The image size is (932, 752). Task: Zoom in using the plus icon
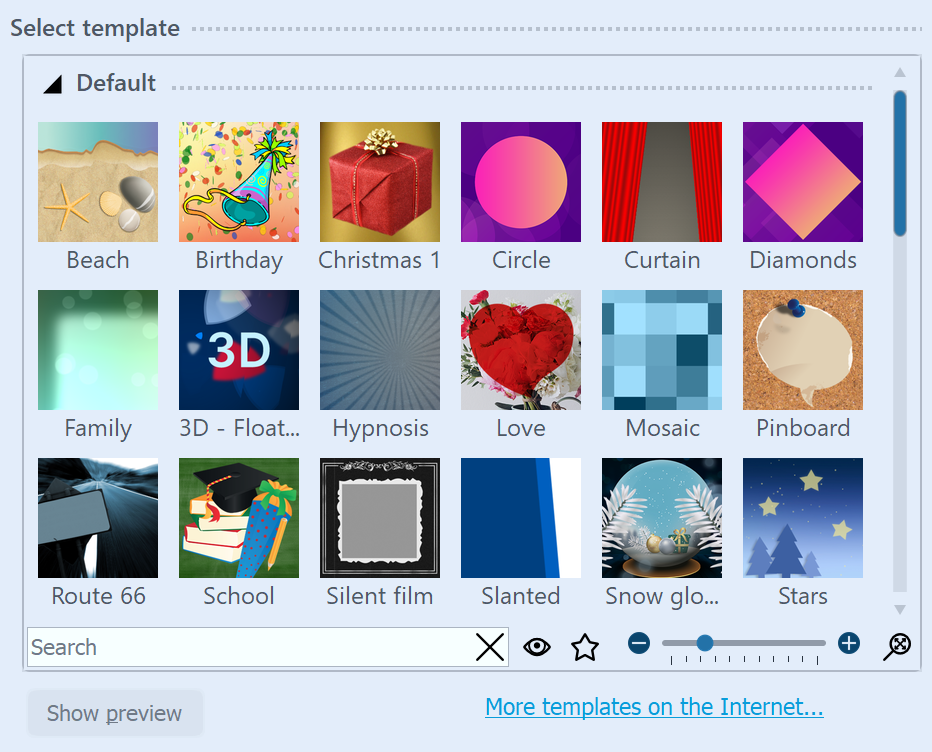click(x=848, y=644)
